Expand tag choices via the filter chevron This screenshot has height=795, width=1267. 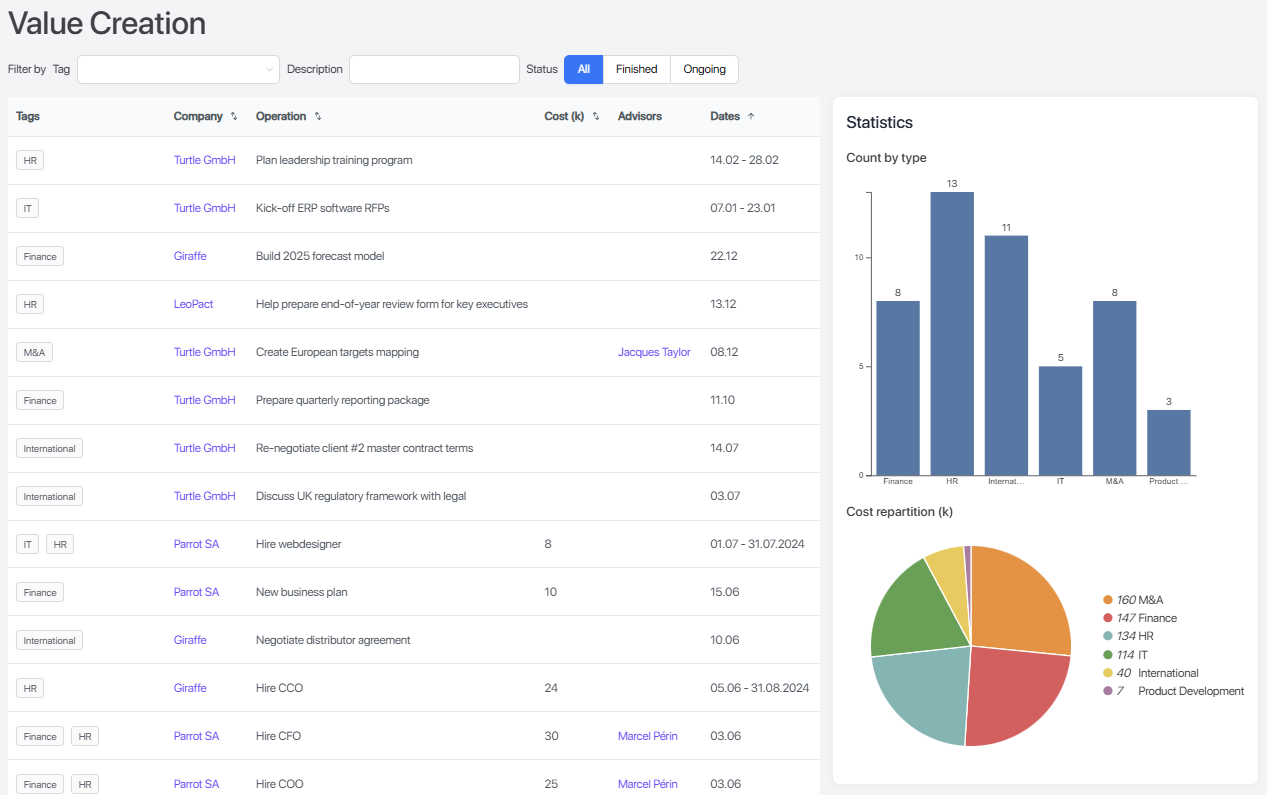(268, 69)
